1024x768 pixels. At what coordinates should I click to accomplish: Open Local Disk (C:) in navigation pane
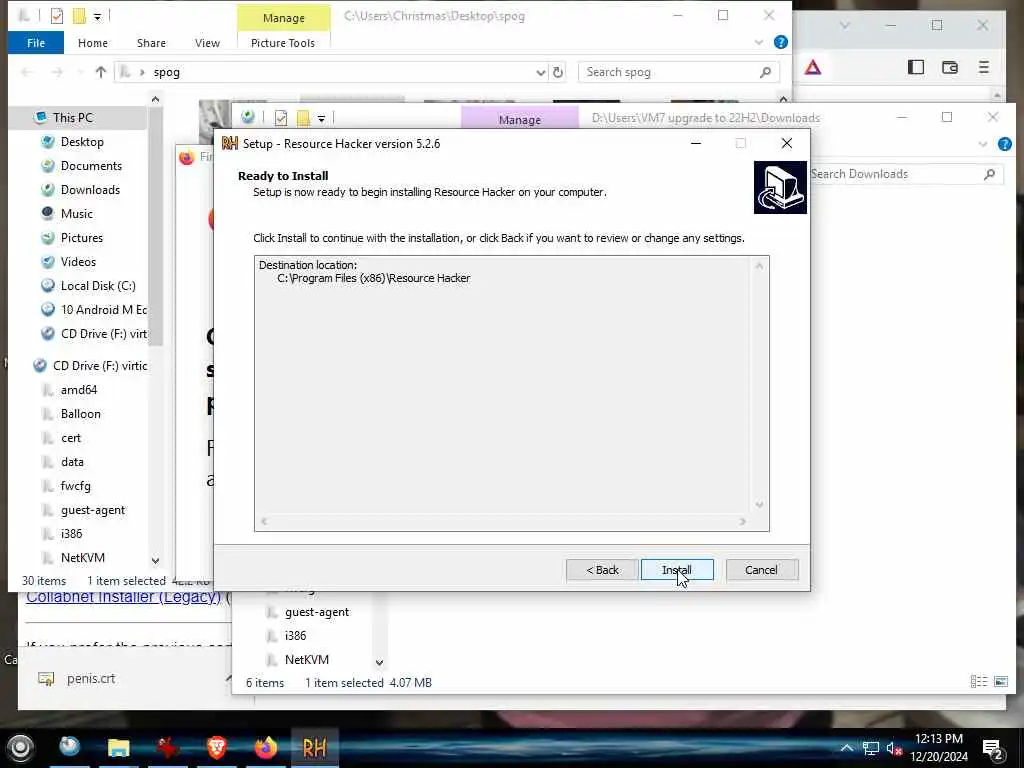pyautogui.click(x=98, y=286)
